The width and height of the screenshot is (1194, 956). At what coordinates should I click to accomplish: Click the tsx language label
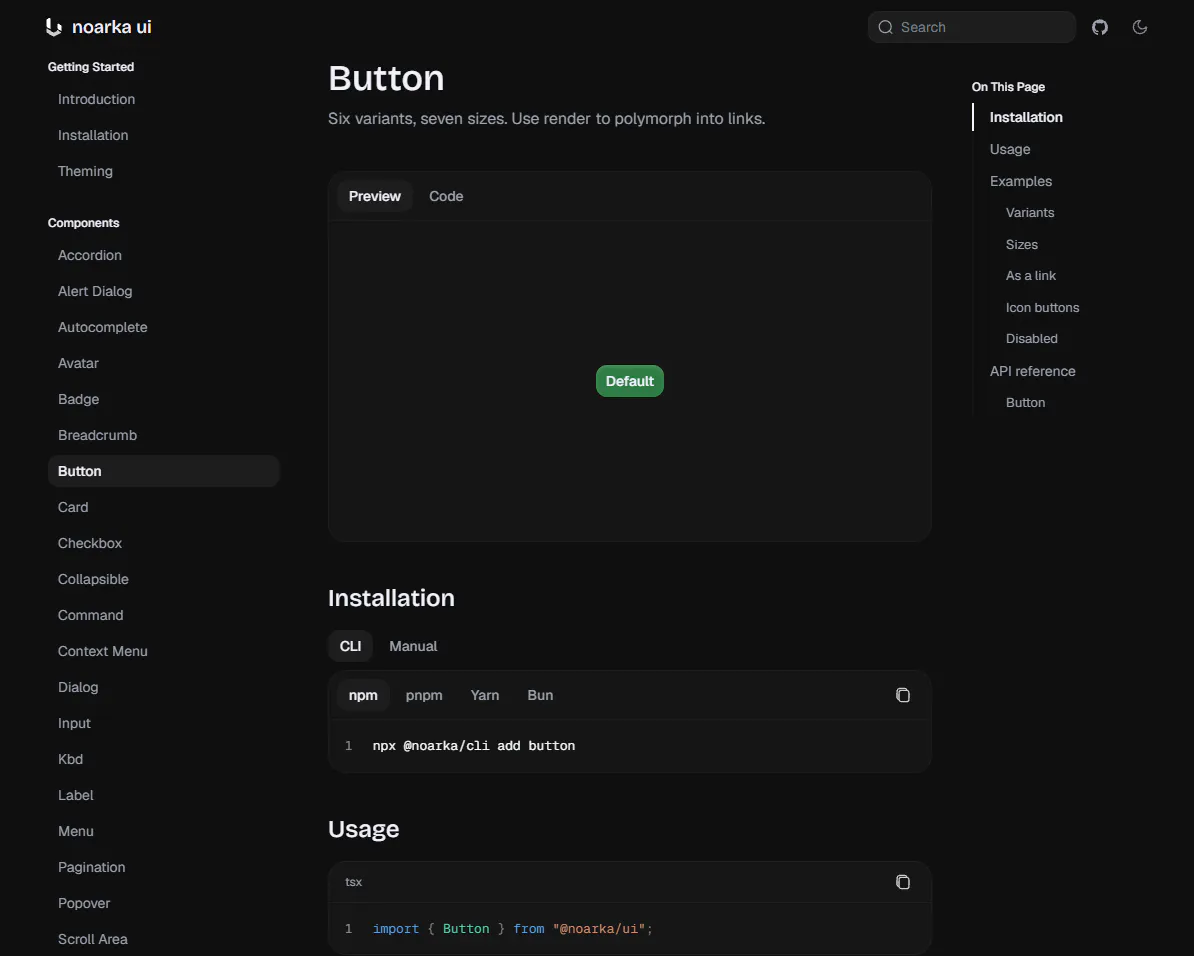[x=353, y=882]
